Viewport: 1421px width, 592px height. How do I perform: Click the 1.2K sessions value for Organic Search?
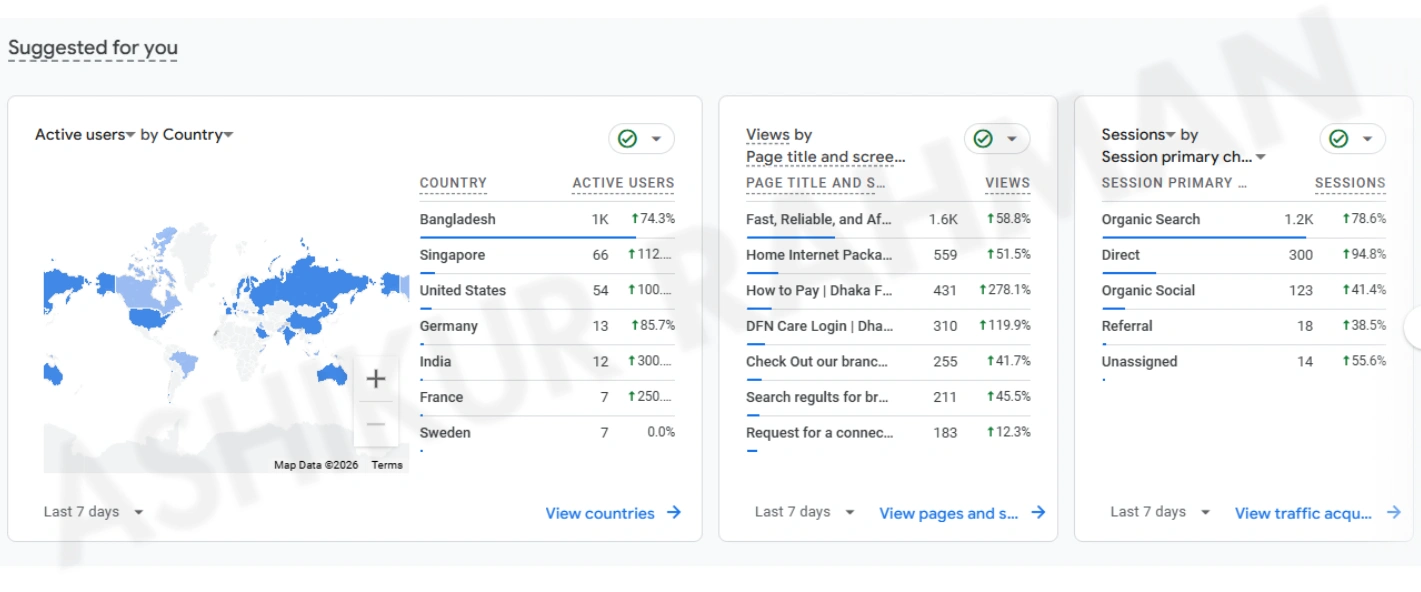tap(1299, 219)
